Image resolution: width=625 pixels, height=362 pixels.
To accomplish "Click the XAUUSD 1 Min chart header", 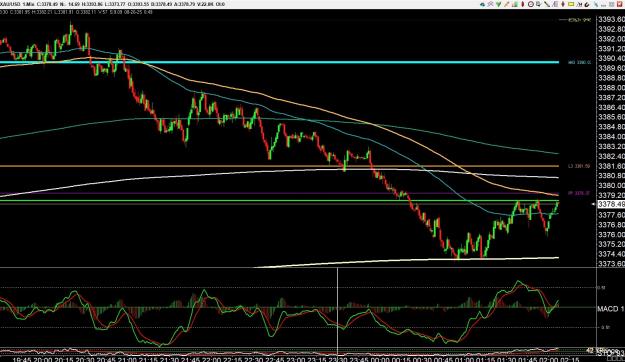I will coord(17,4).
